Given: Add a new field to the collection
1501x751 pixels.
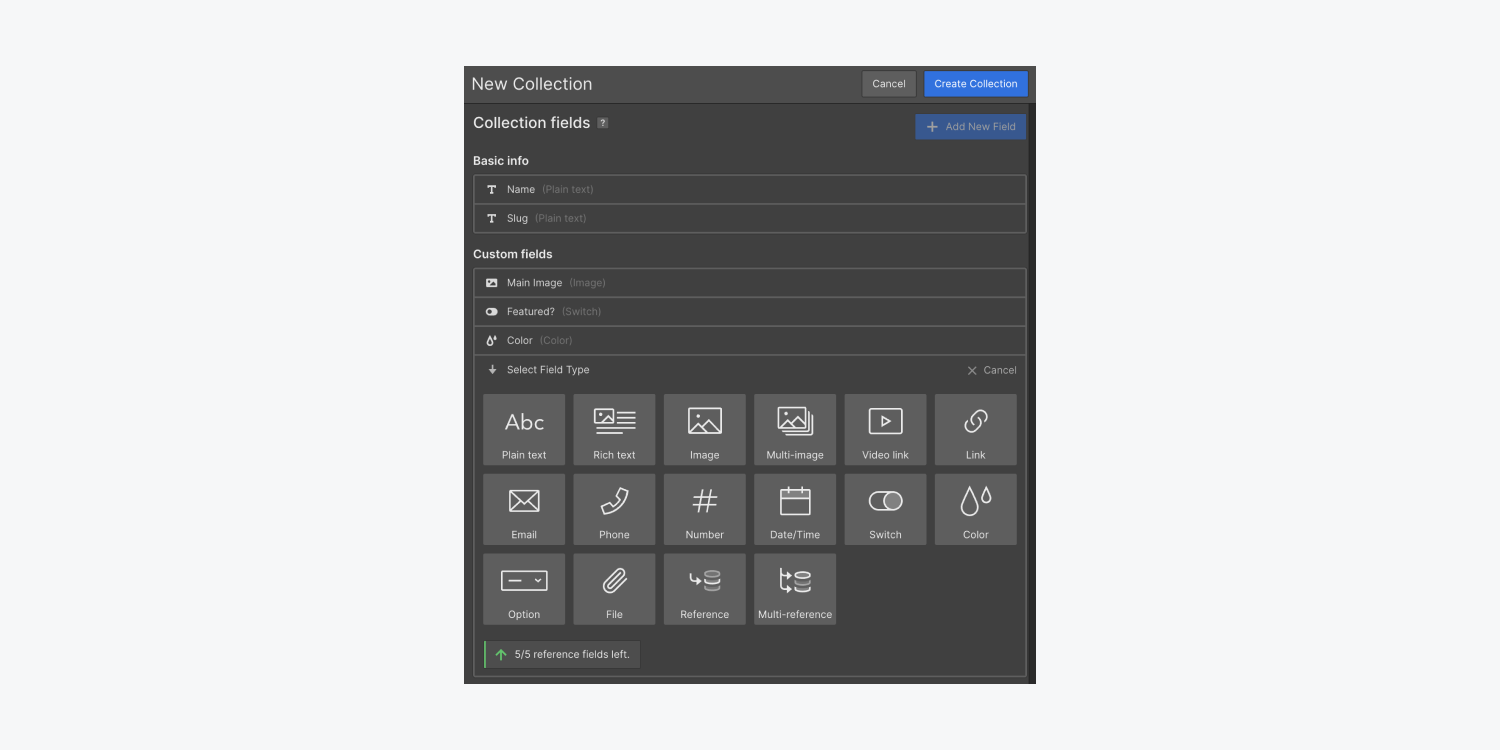Looking at the screenshot, I should tap(969, 126).
